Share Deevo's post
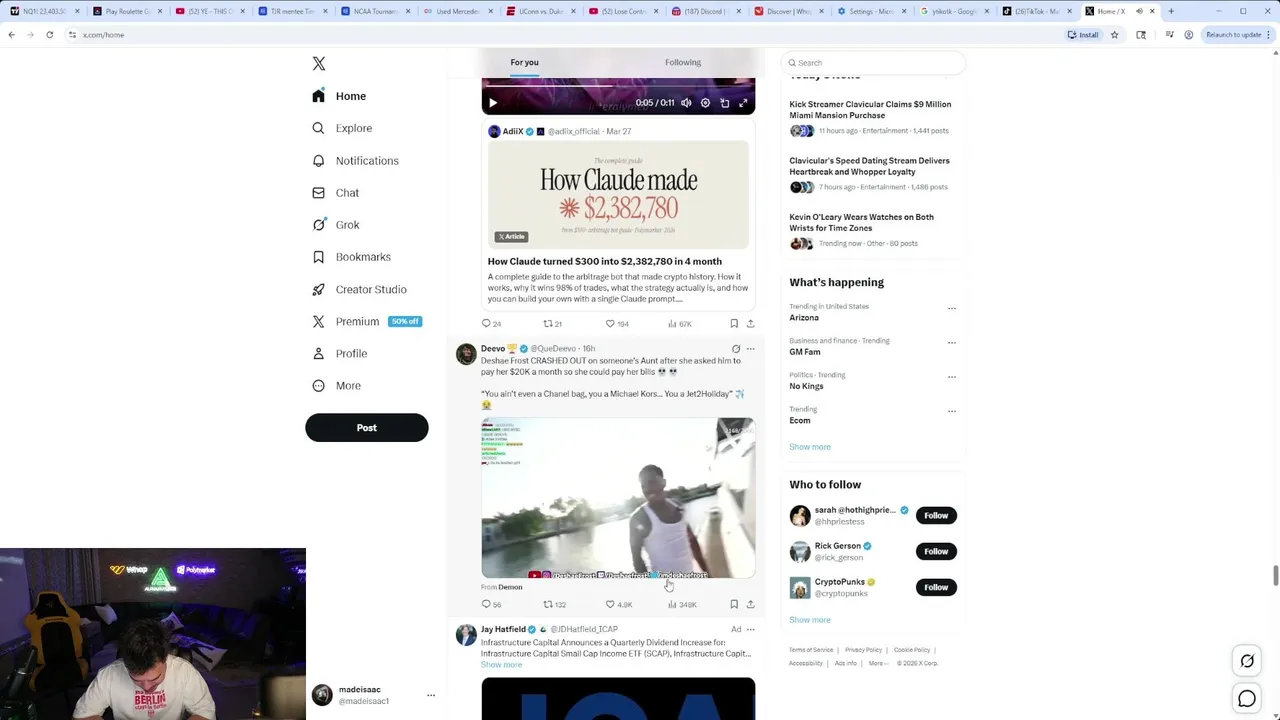The image size is (1280, 720). pos(750,604)
